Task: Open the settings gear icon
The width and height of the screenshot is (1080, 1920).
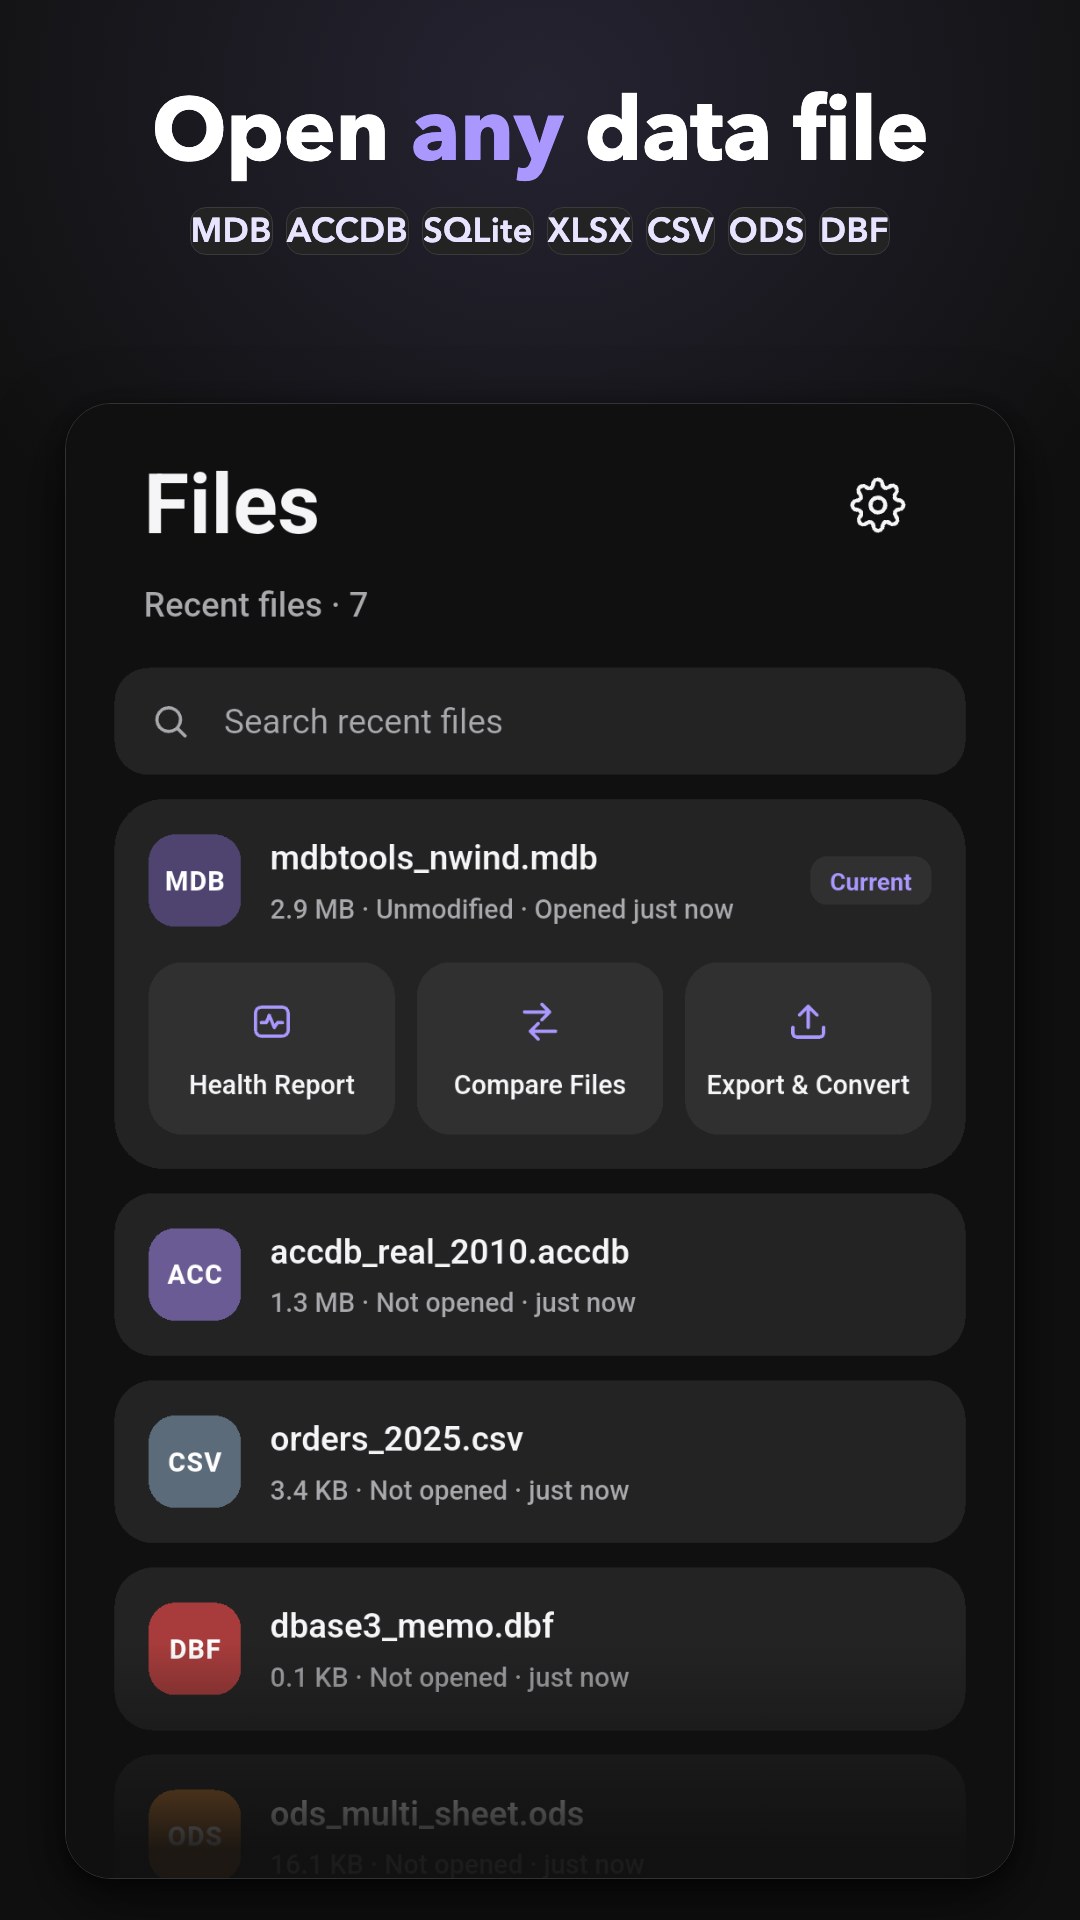Action: [877, 505]
